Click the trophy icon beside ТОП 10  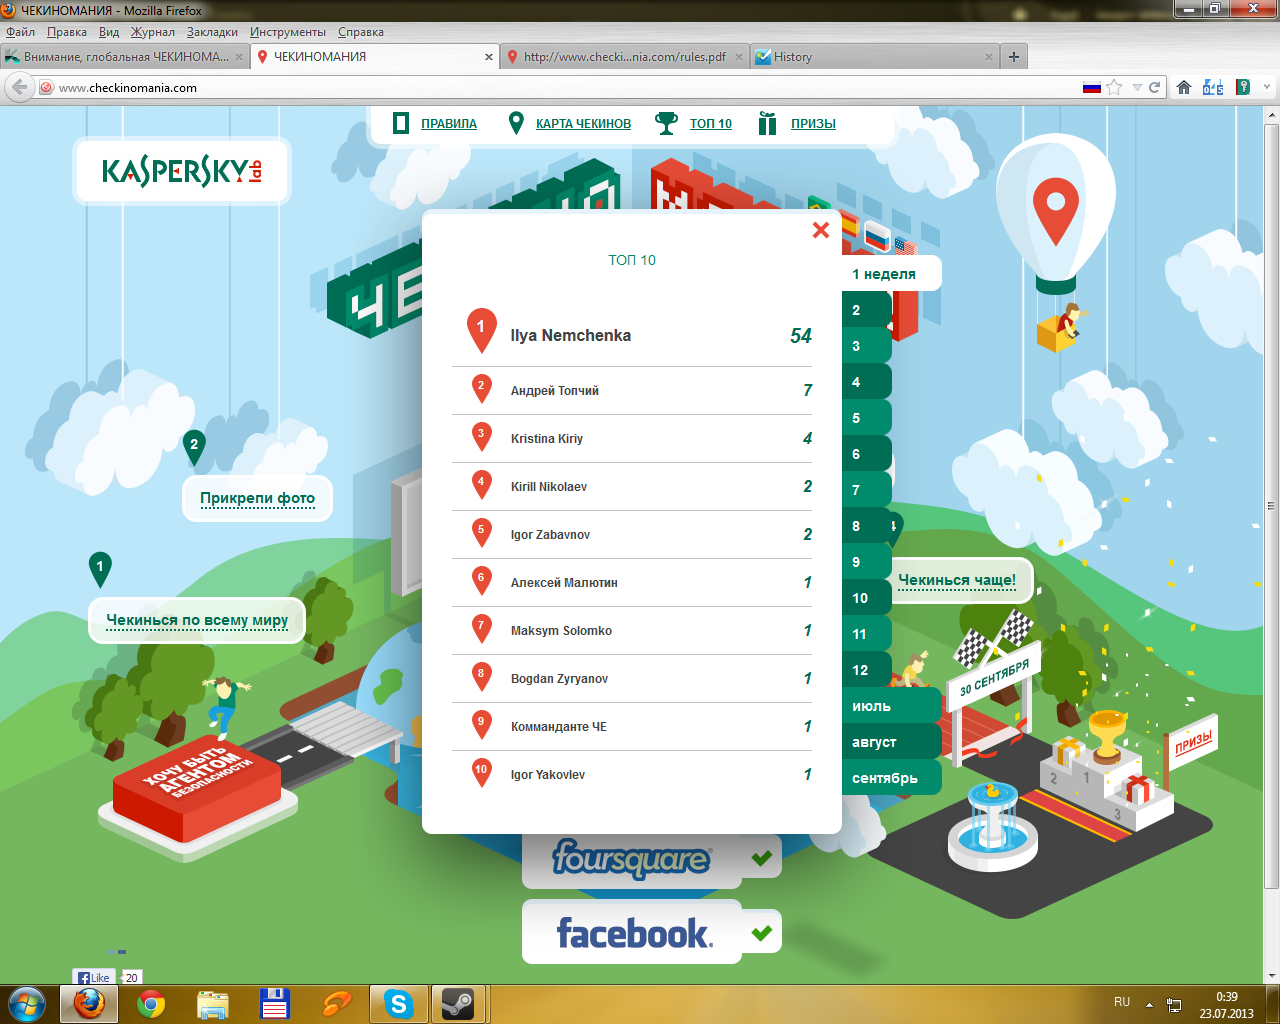pos(666,123)
